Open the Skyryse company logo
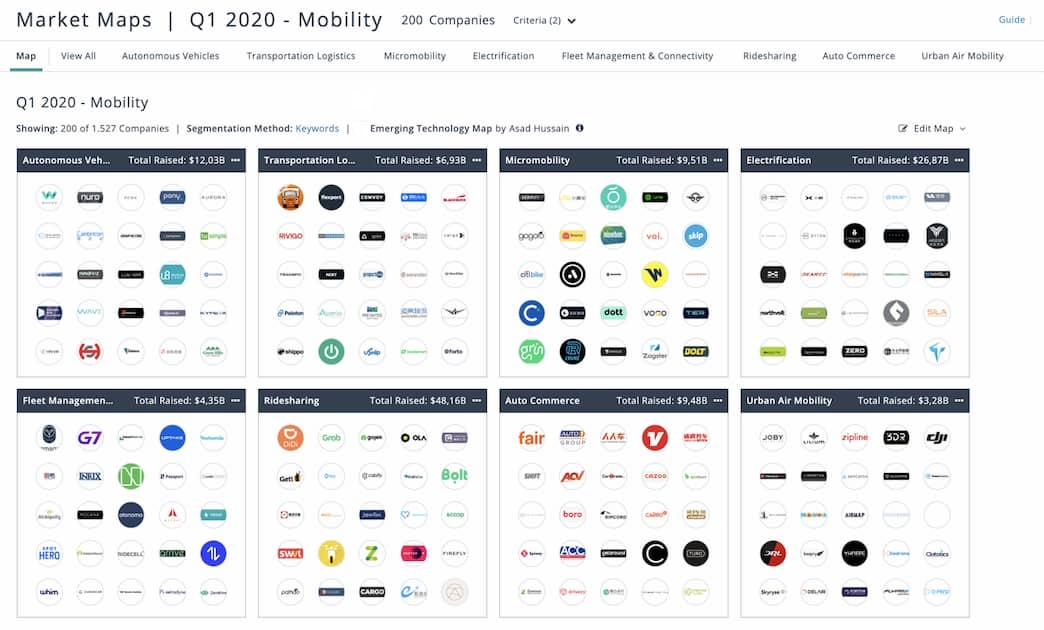Viewport: 1044px width, 630px height. point(772,592)
